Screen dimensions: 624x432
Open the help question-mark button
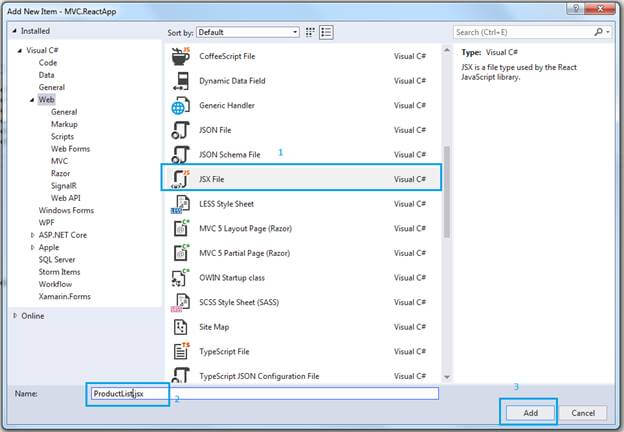[575, 8]
